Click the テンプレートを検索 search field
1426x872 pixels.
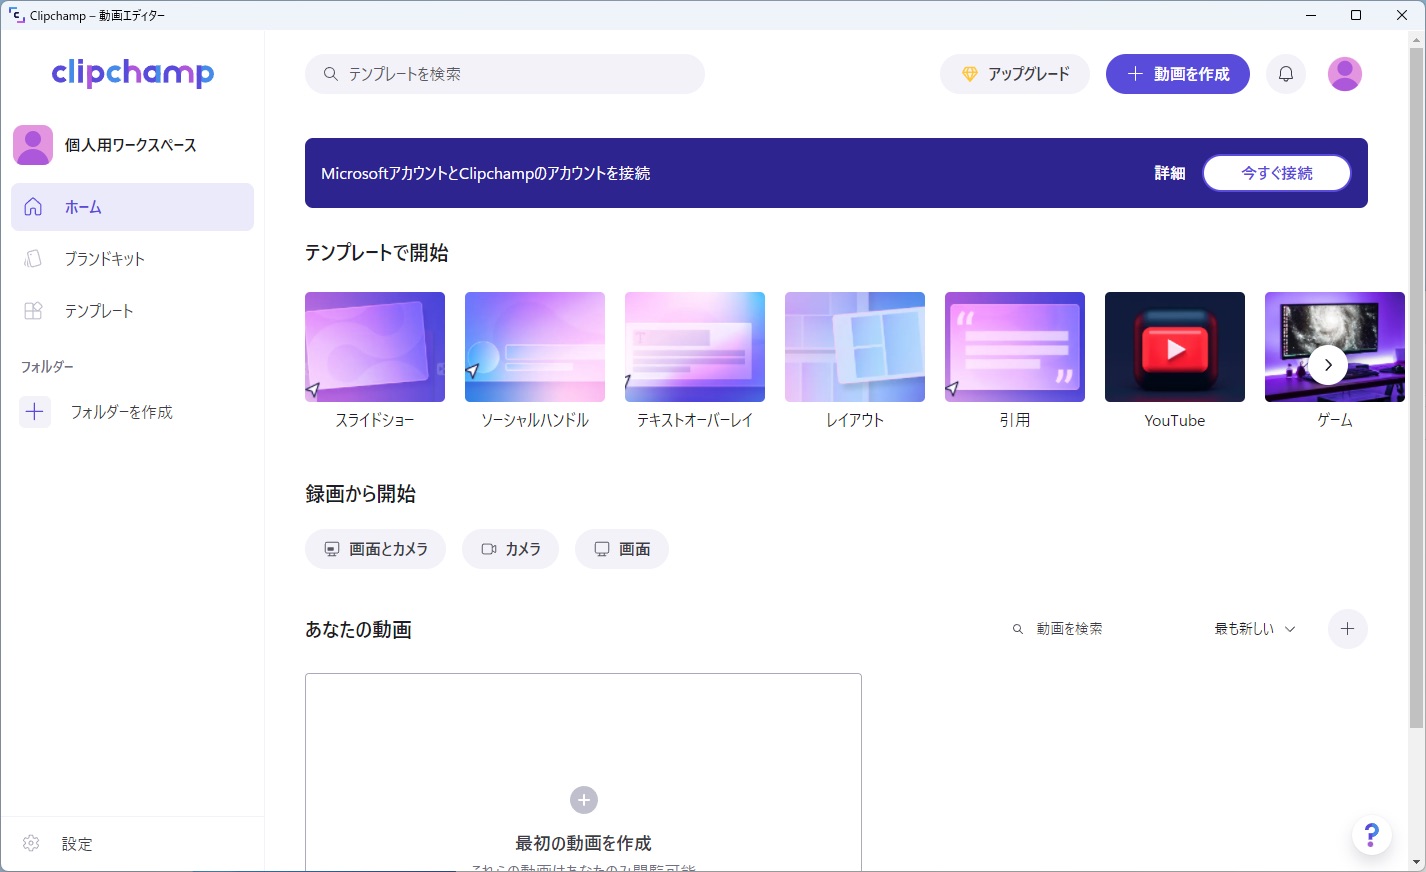505,74
